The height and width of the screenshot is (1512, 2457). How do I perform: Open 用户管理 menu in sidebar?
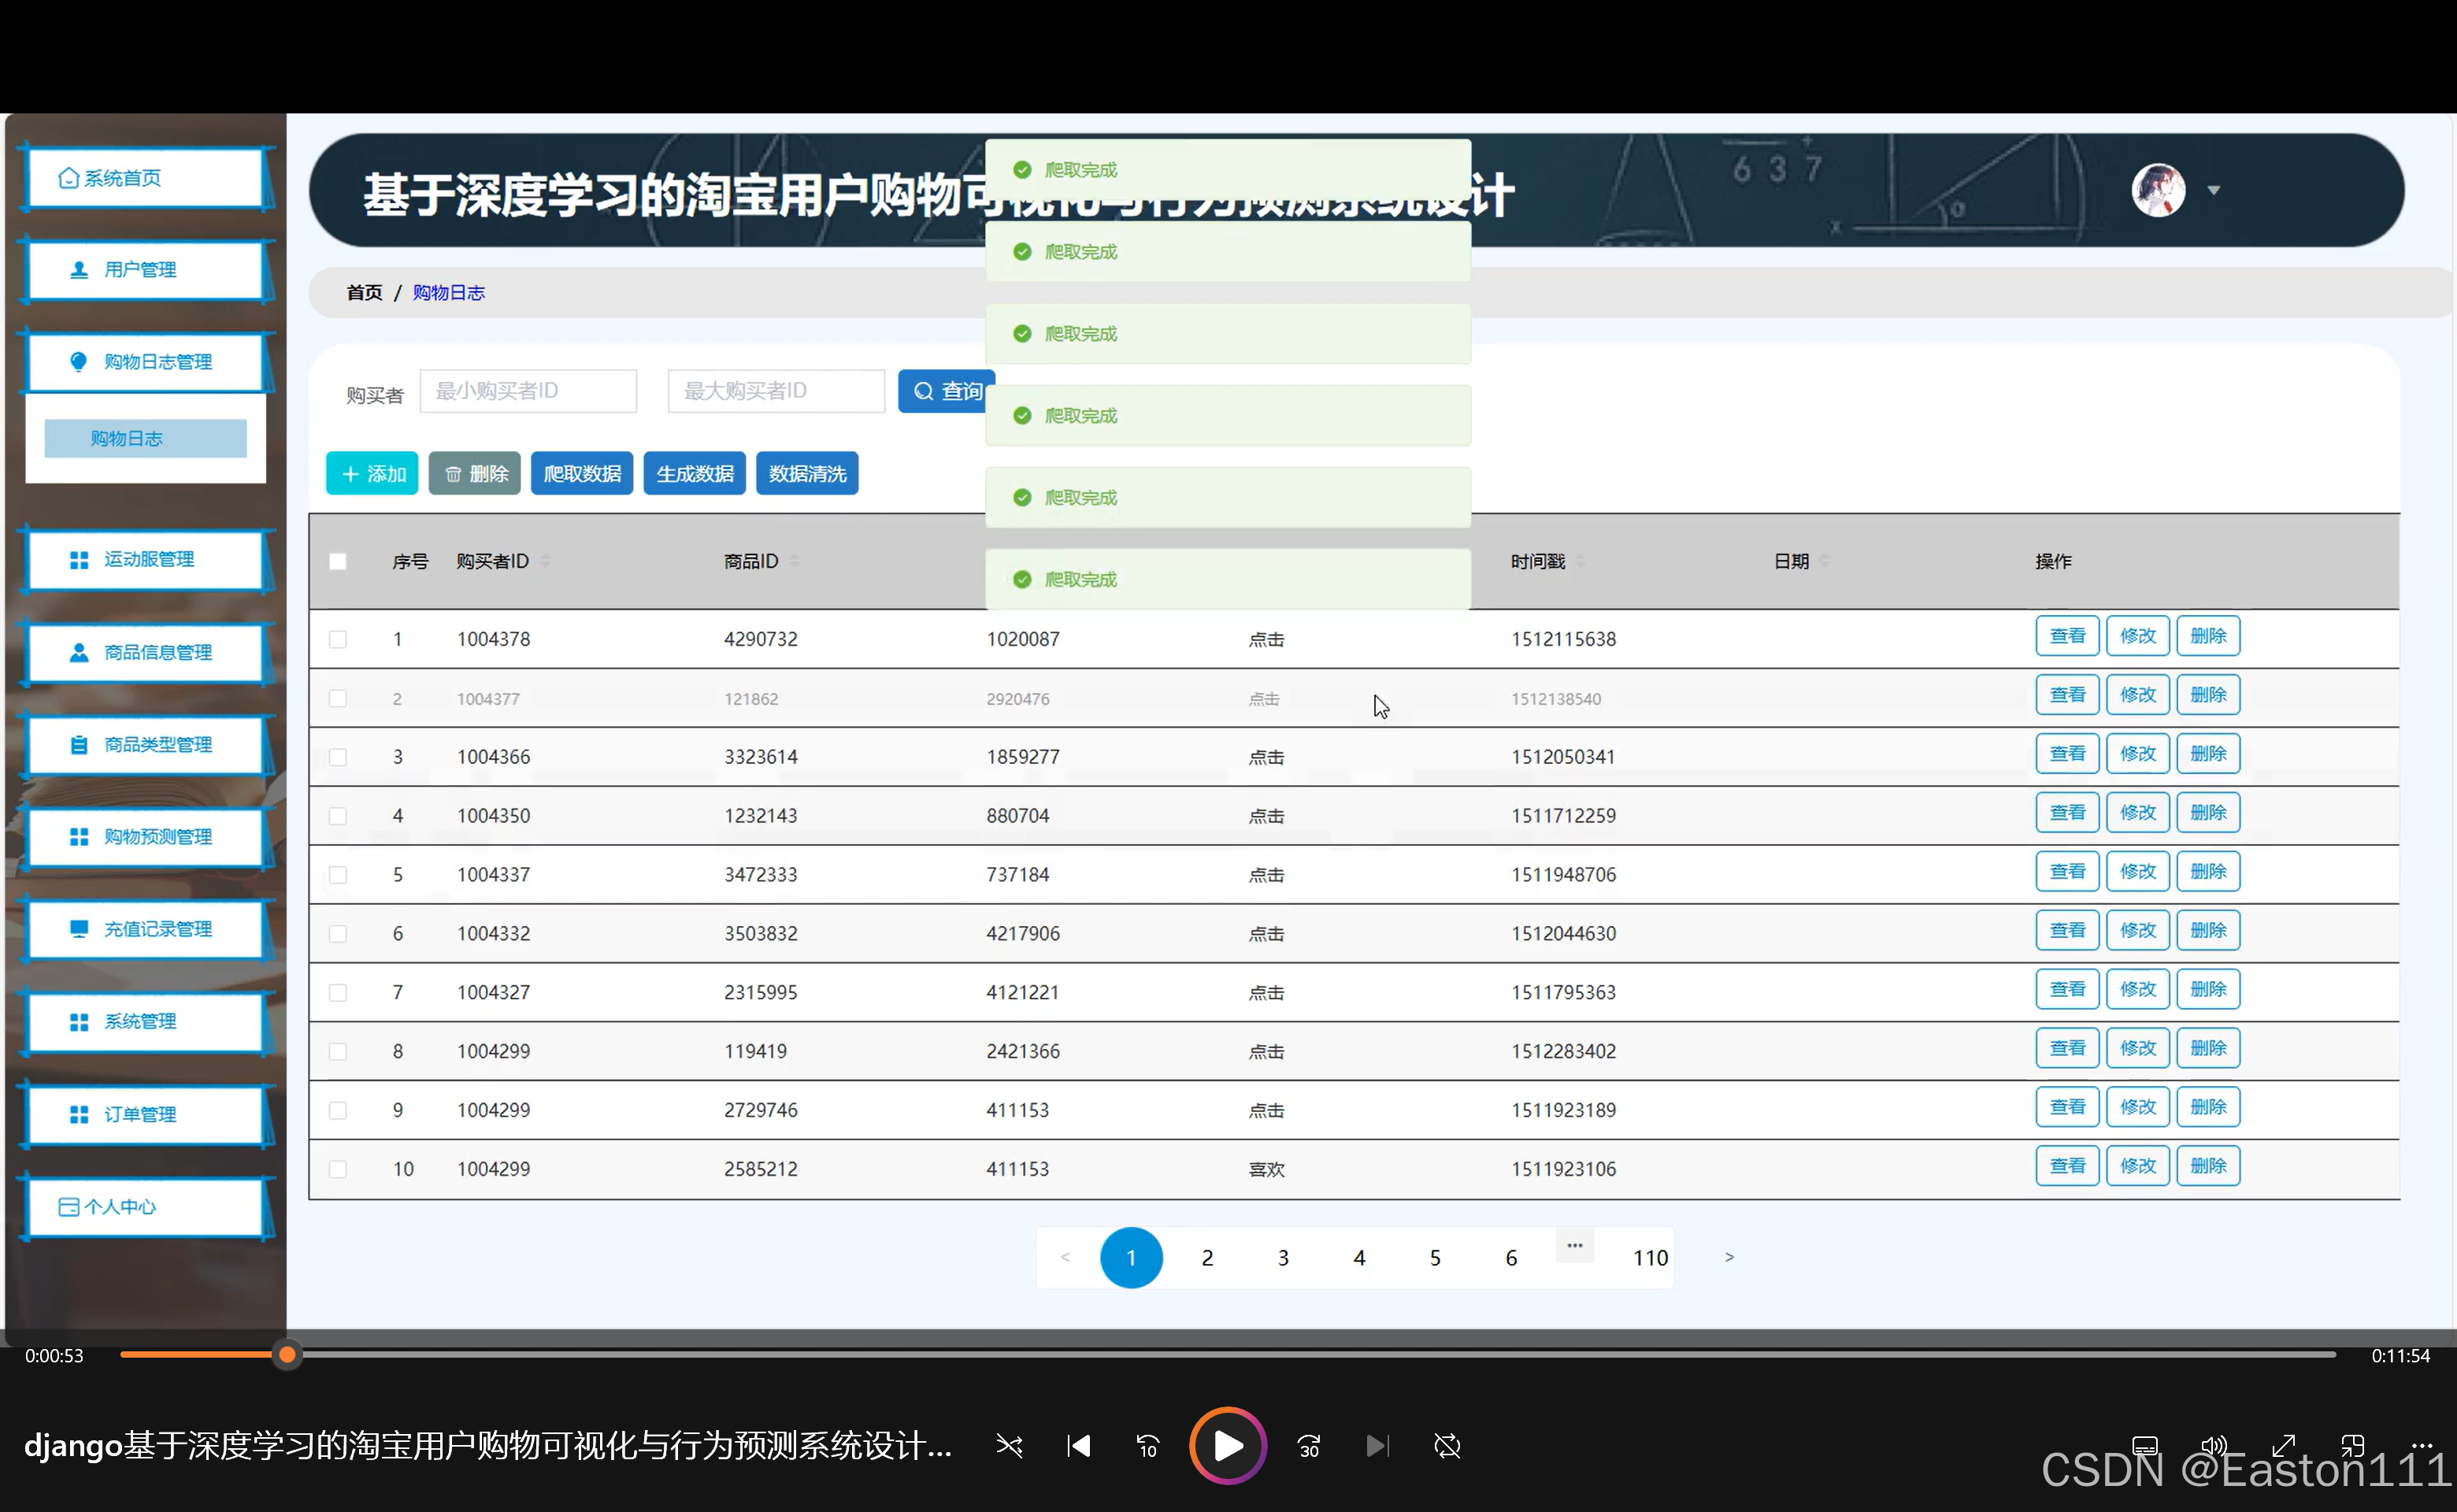click(x=146, y=270)
